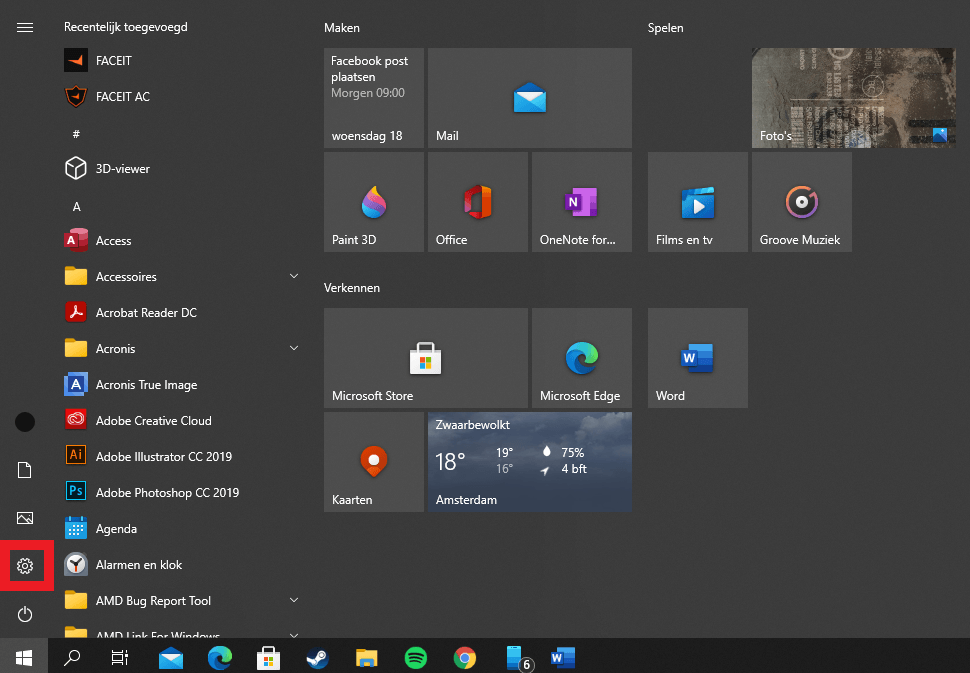Open the Facebook post plaatsen calendar tile
Screen dimensions: 970x673
click(x=374, y=98)
